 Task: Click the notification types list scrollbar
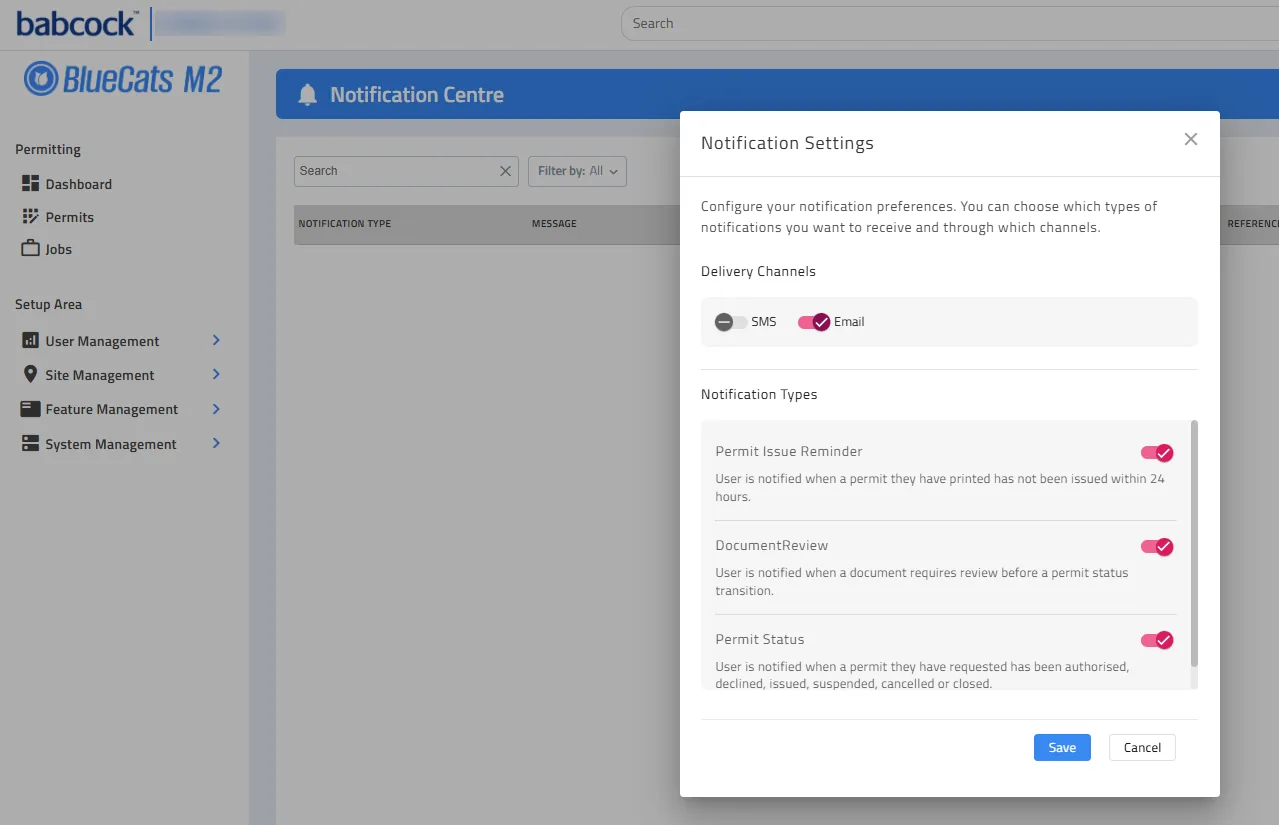pos(1194,544)
